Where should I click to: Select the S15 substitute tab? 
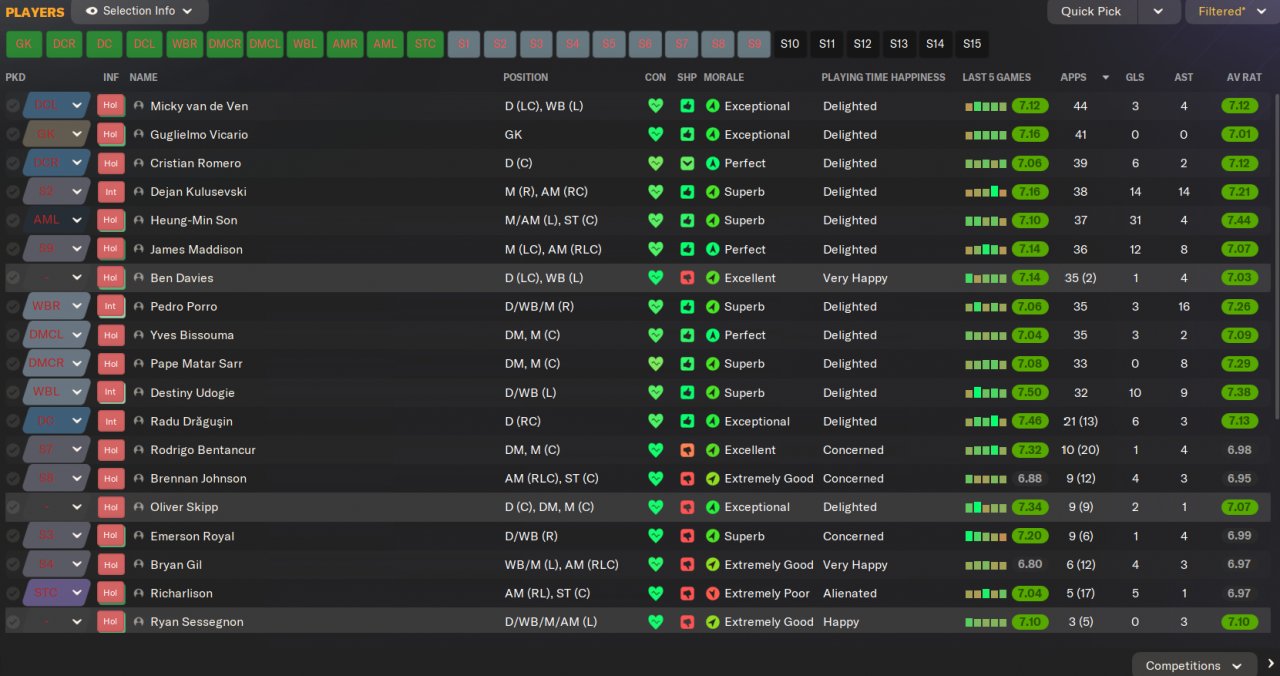[x=971, y=44]
